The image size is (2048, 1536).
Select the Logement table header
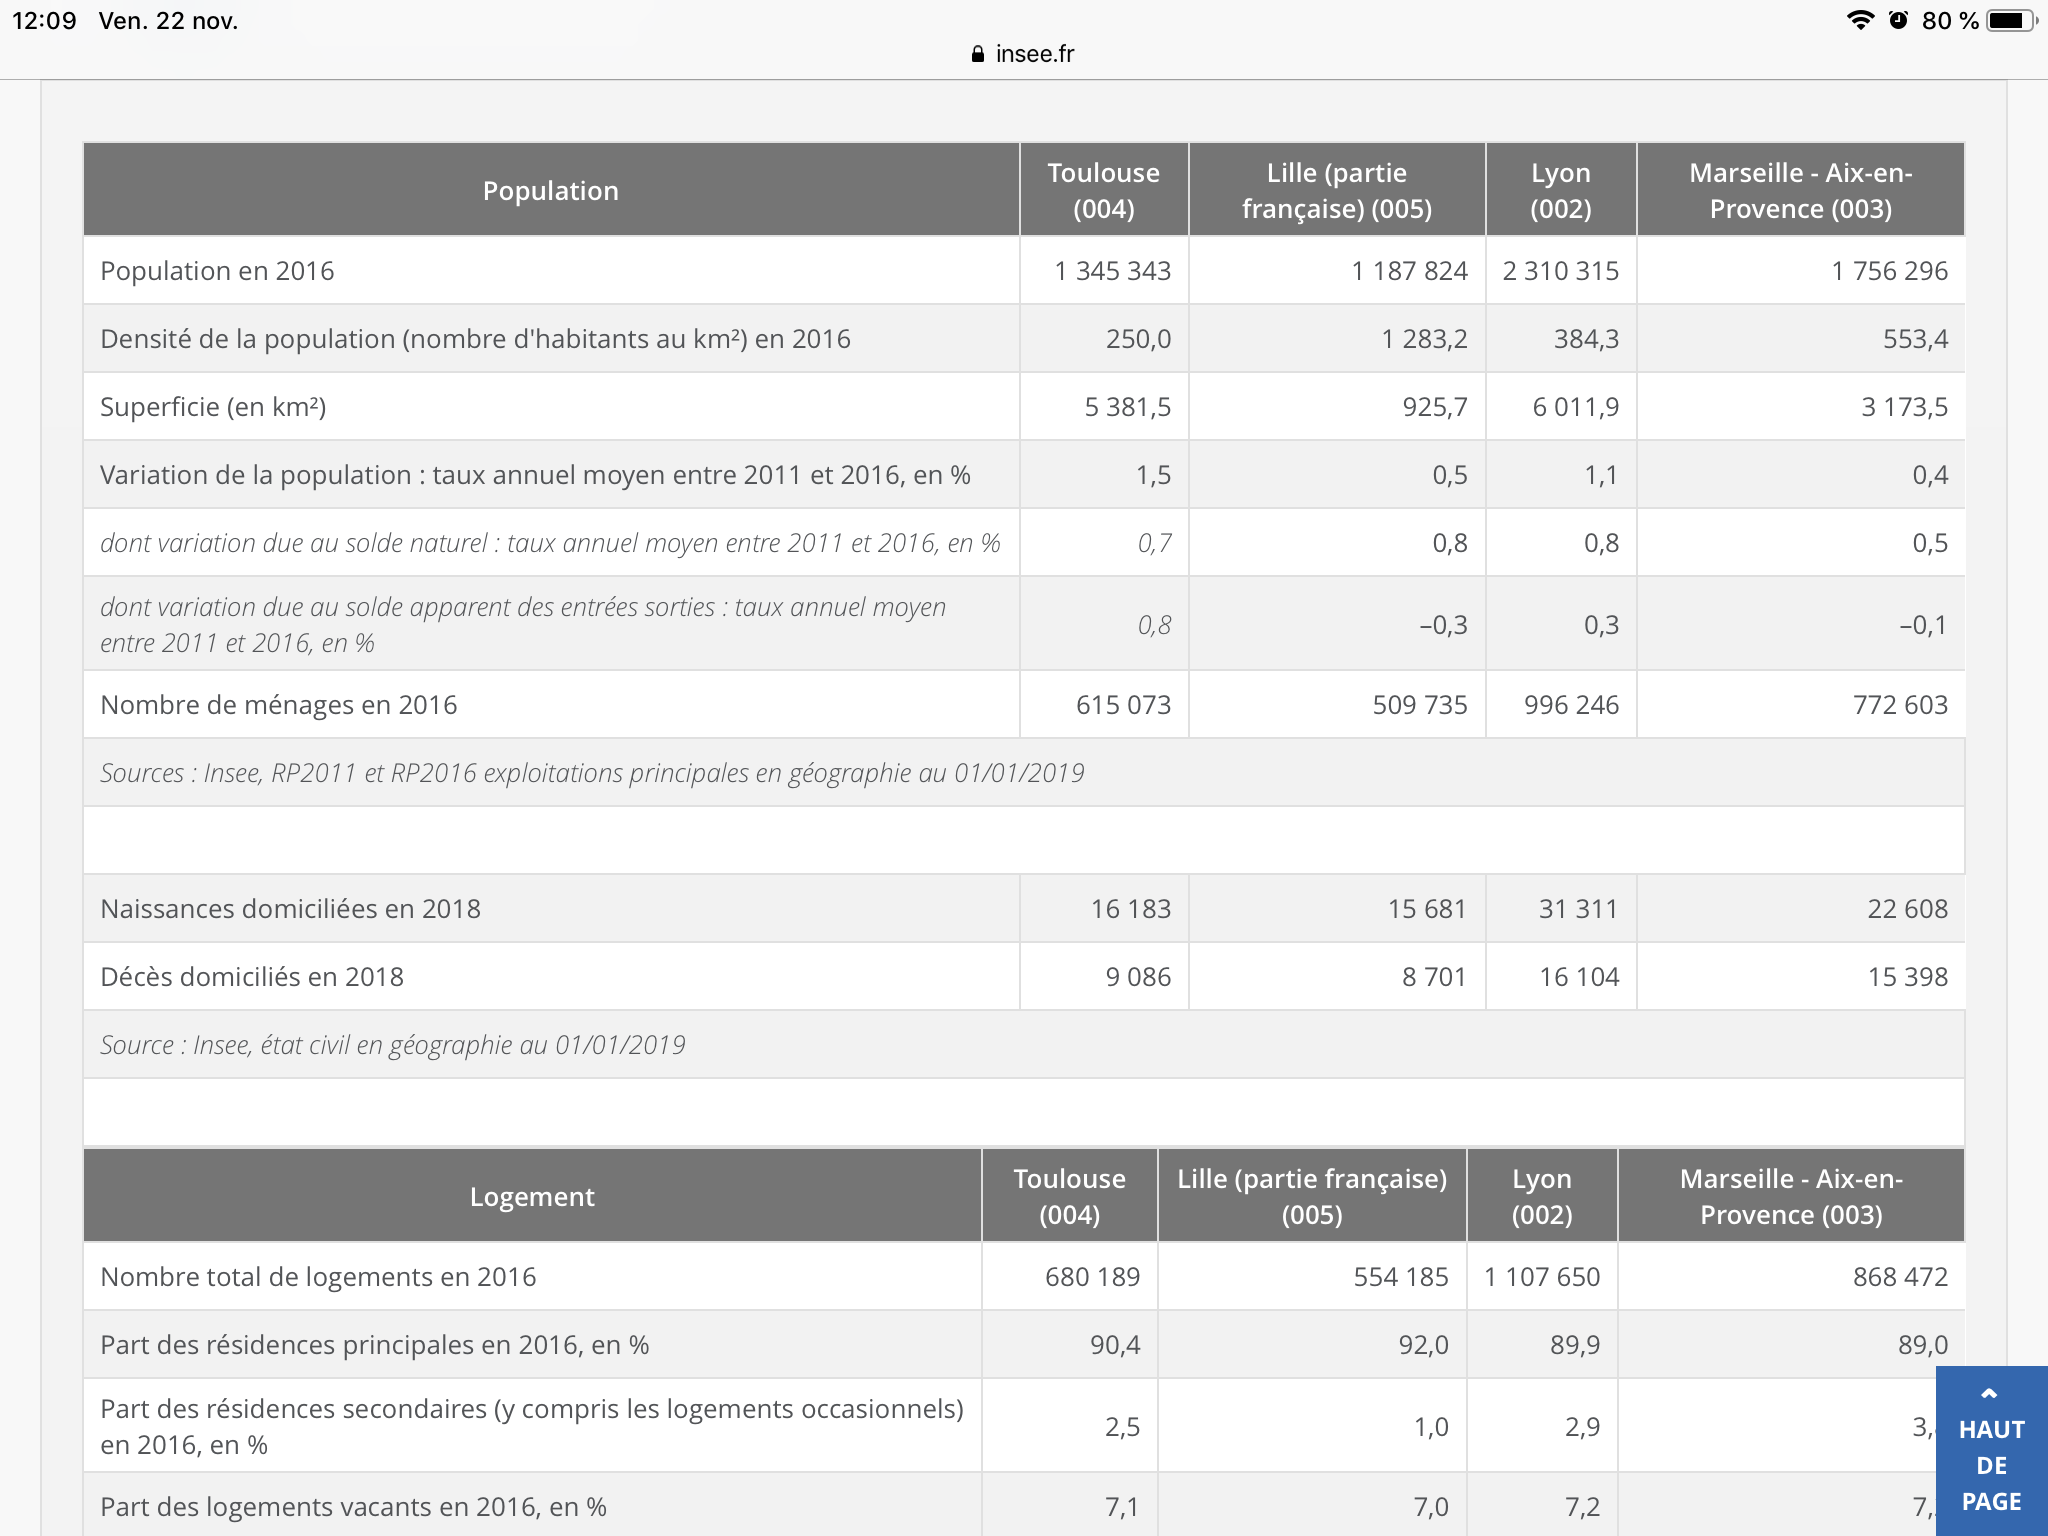(x=532, y=1196)
